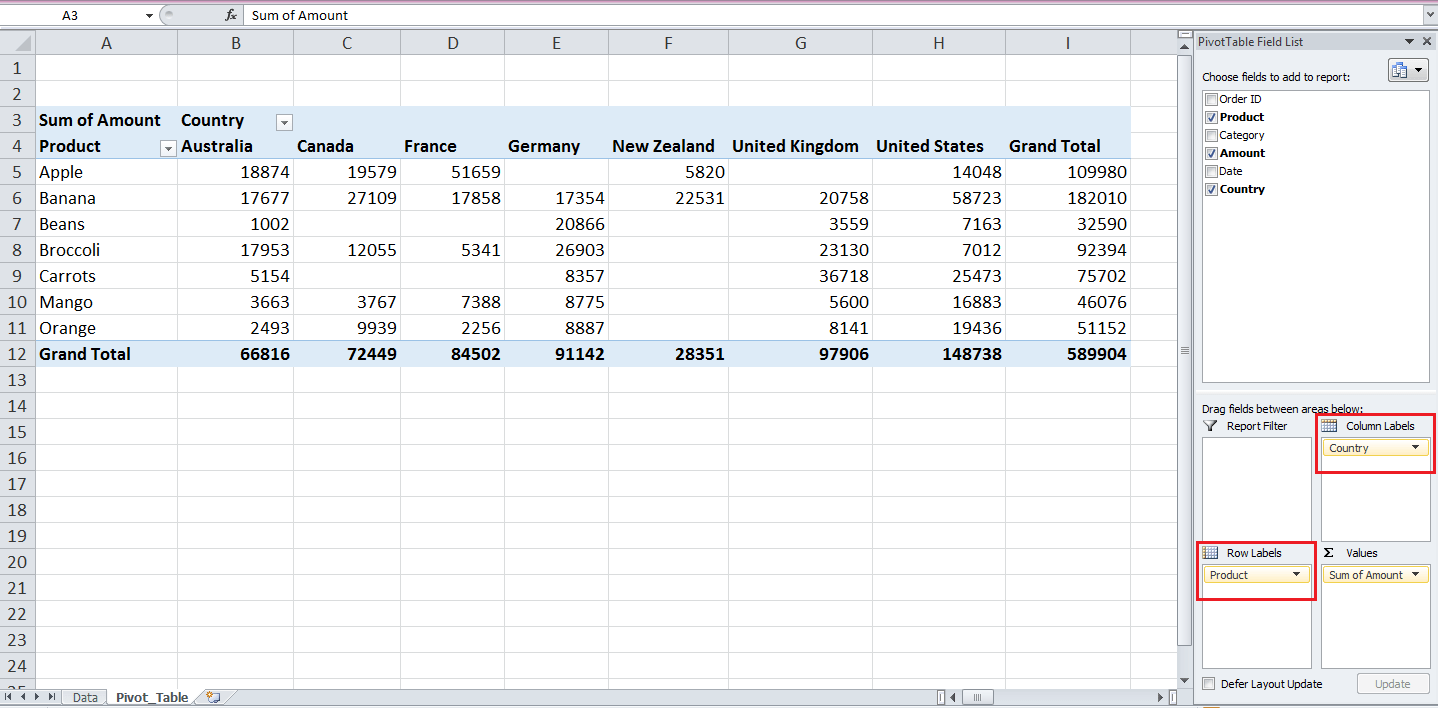The height and width of the screenshot is (708, 1438).
Task: Click the Insert Worksheet tab icon
Action: coord(213,697)
